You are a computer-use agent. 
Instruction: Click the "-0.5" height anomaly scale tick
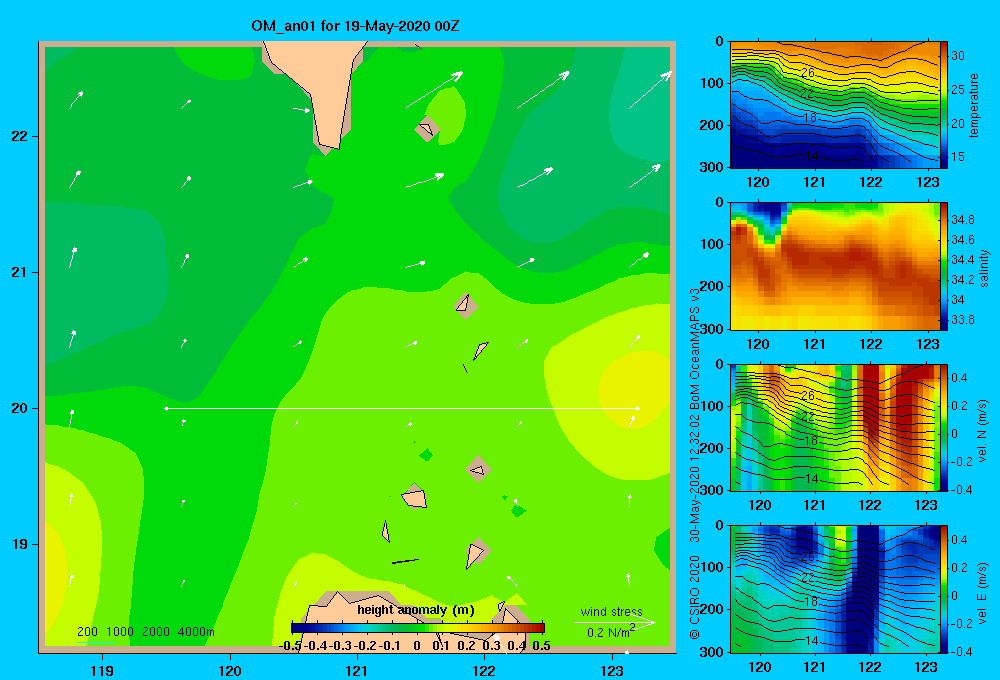pyautogui.click(x=290, y=646)
